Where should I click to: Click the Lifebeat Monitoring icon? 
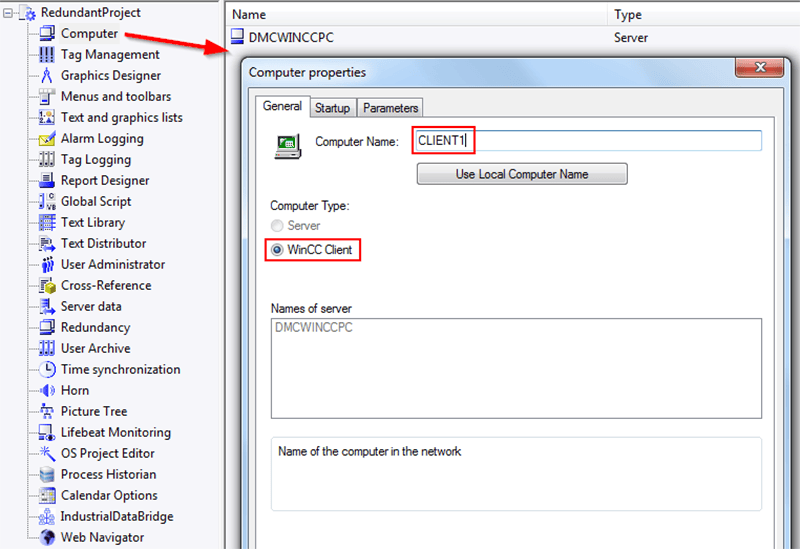[47, 432]
